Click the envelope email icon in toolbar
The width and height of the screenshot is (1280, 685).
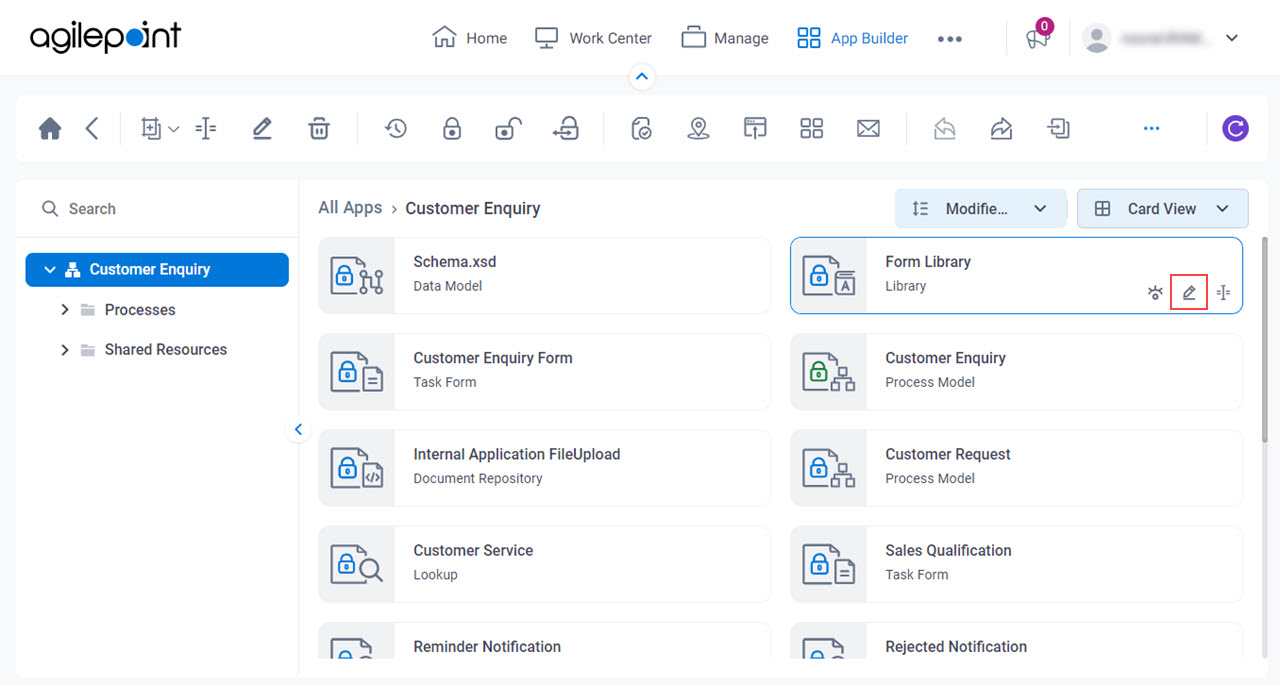[868, 128]
